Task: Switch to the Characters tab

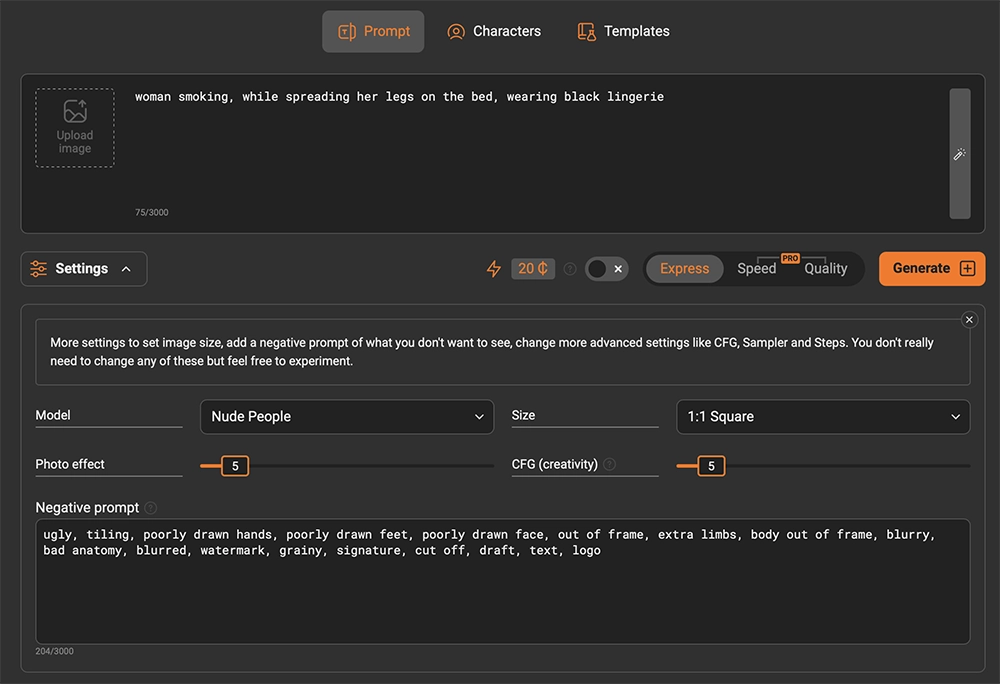Action: click(x=494, y=31)
